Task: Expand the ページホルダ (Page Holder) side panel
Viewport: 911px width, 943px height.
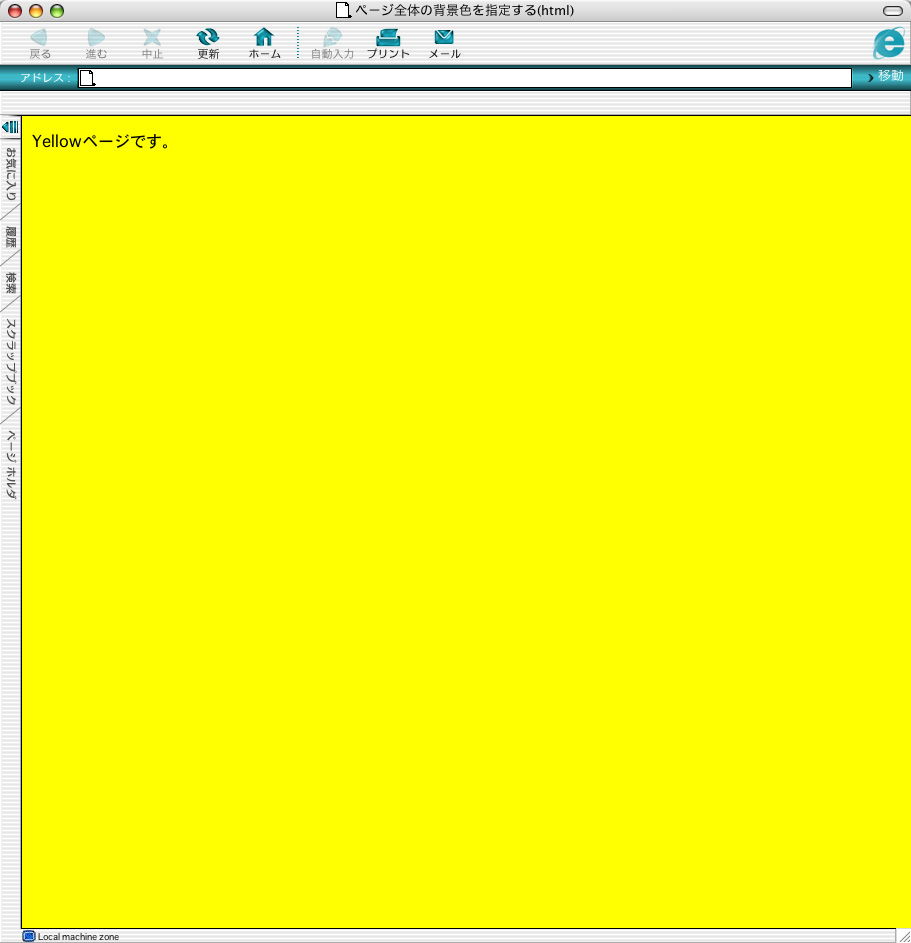Action: tap(11, 465)
